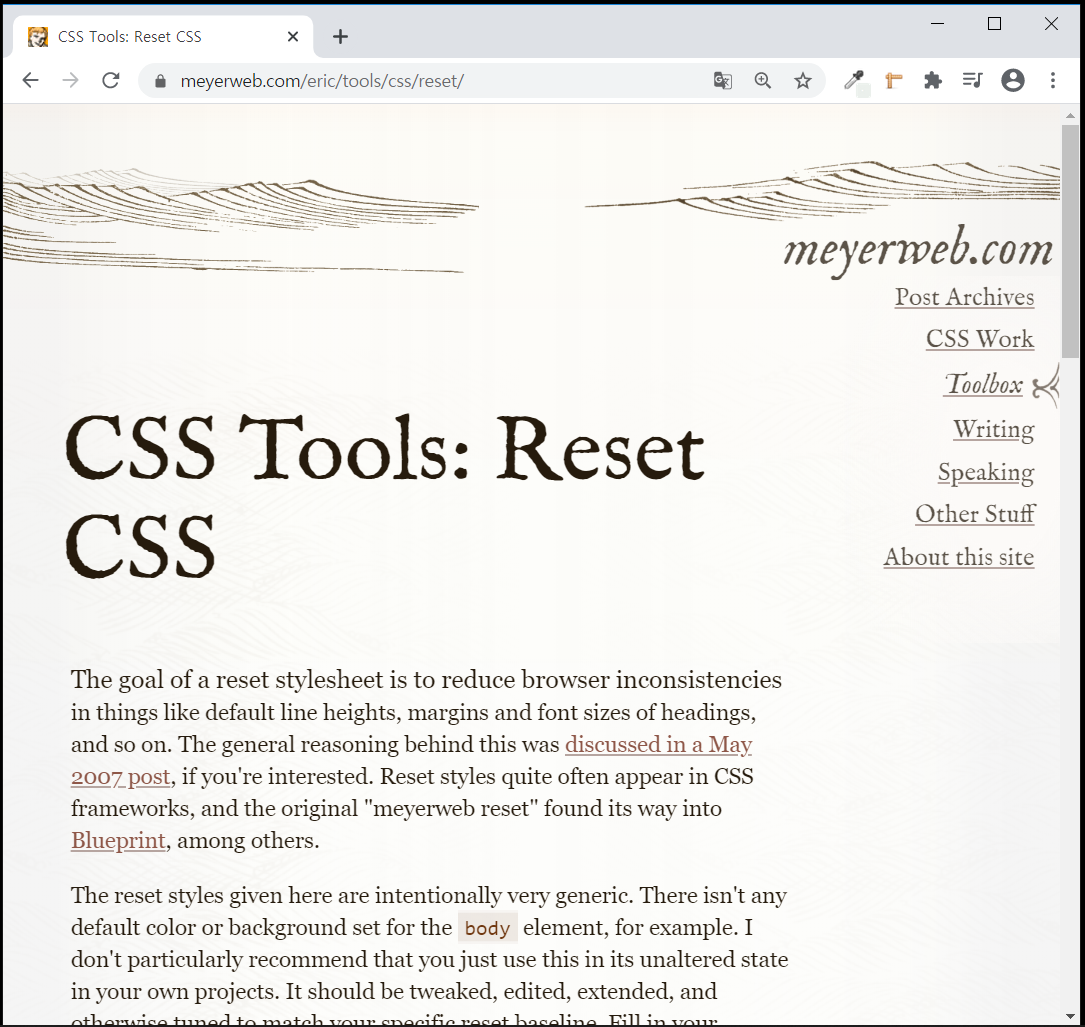Screen dimensions: 1085x1027
Task: Open Chrome's three-dot menu
Action: tap(1052, 80)
